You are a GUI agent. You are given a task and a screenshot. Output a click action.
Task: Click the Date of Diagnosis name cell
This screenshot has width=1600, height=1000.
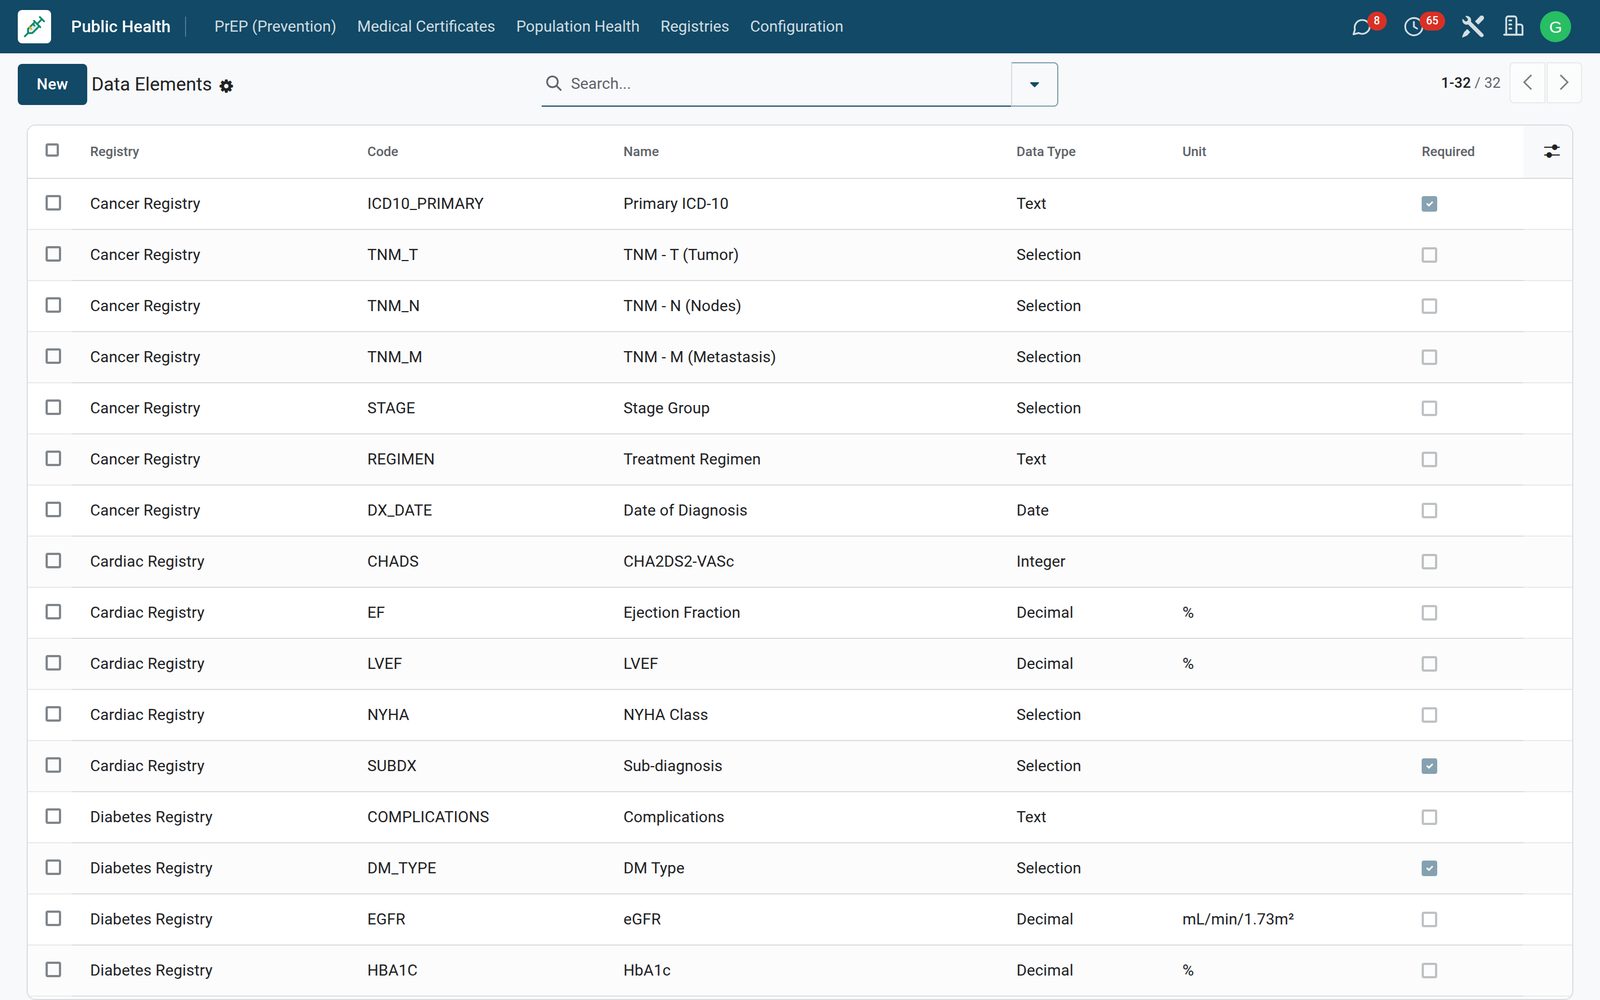[685, 511]
